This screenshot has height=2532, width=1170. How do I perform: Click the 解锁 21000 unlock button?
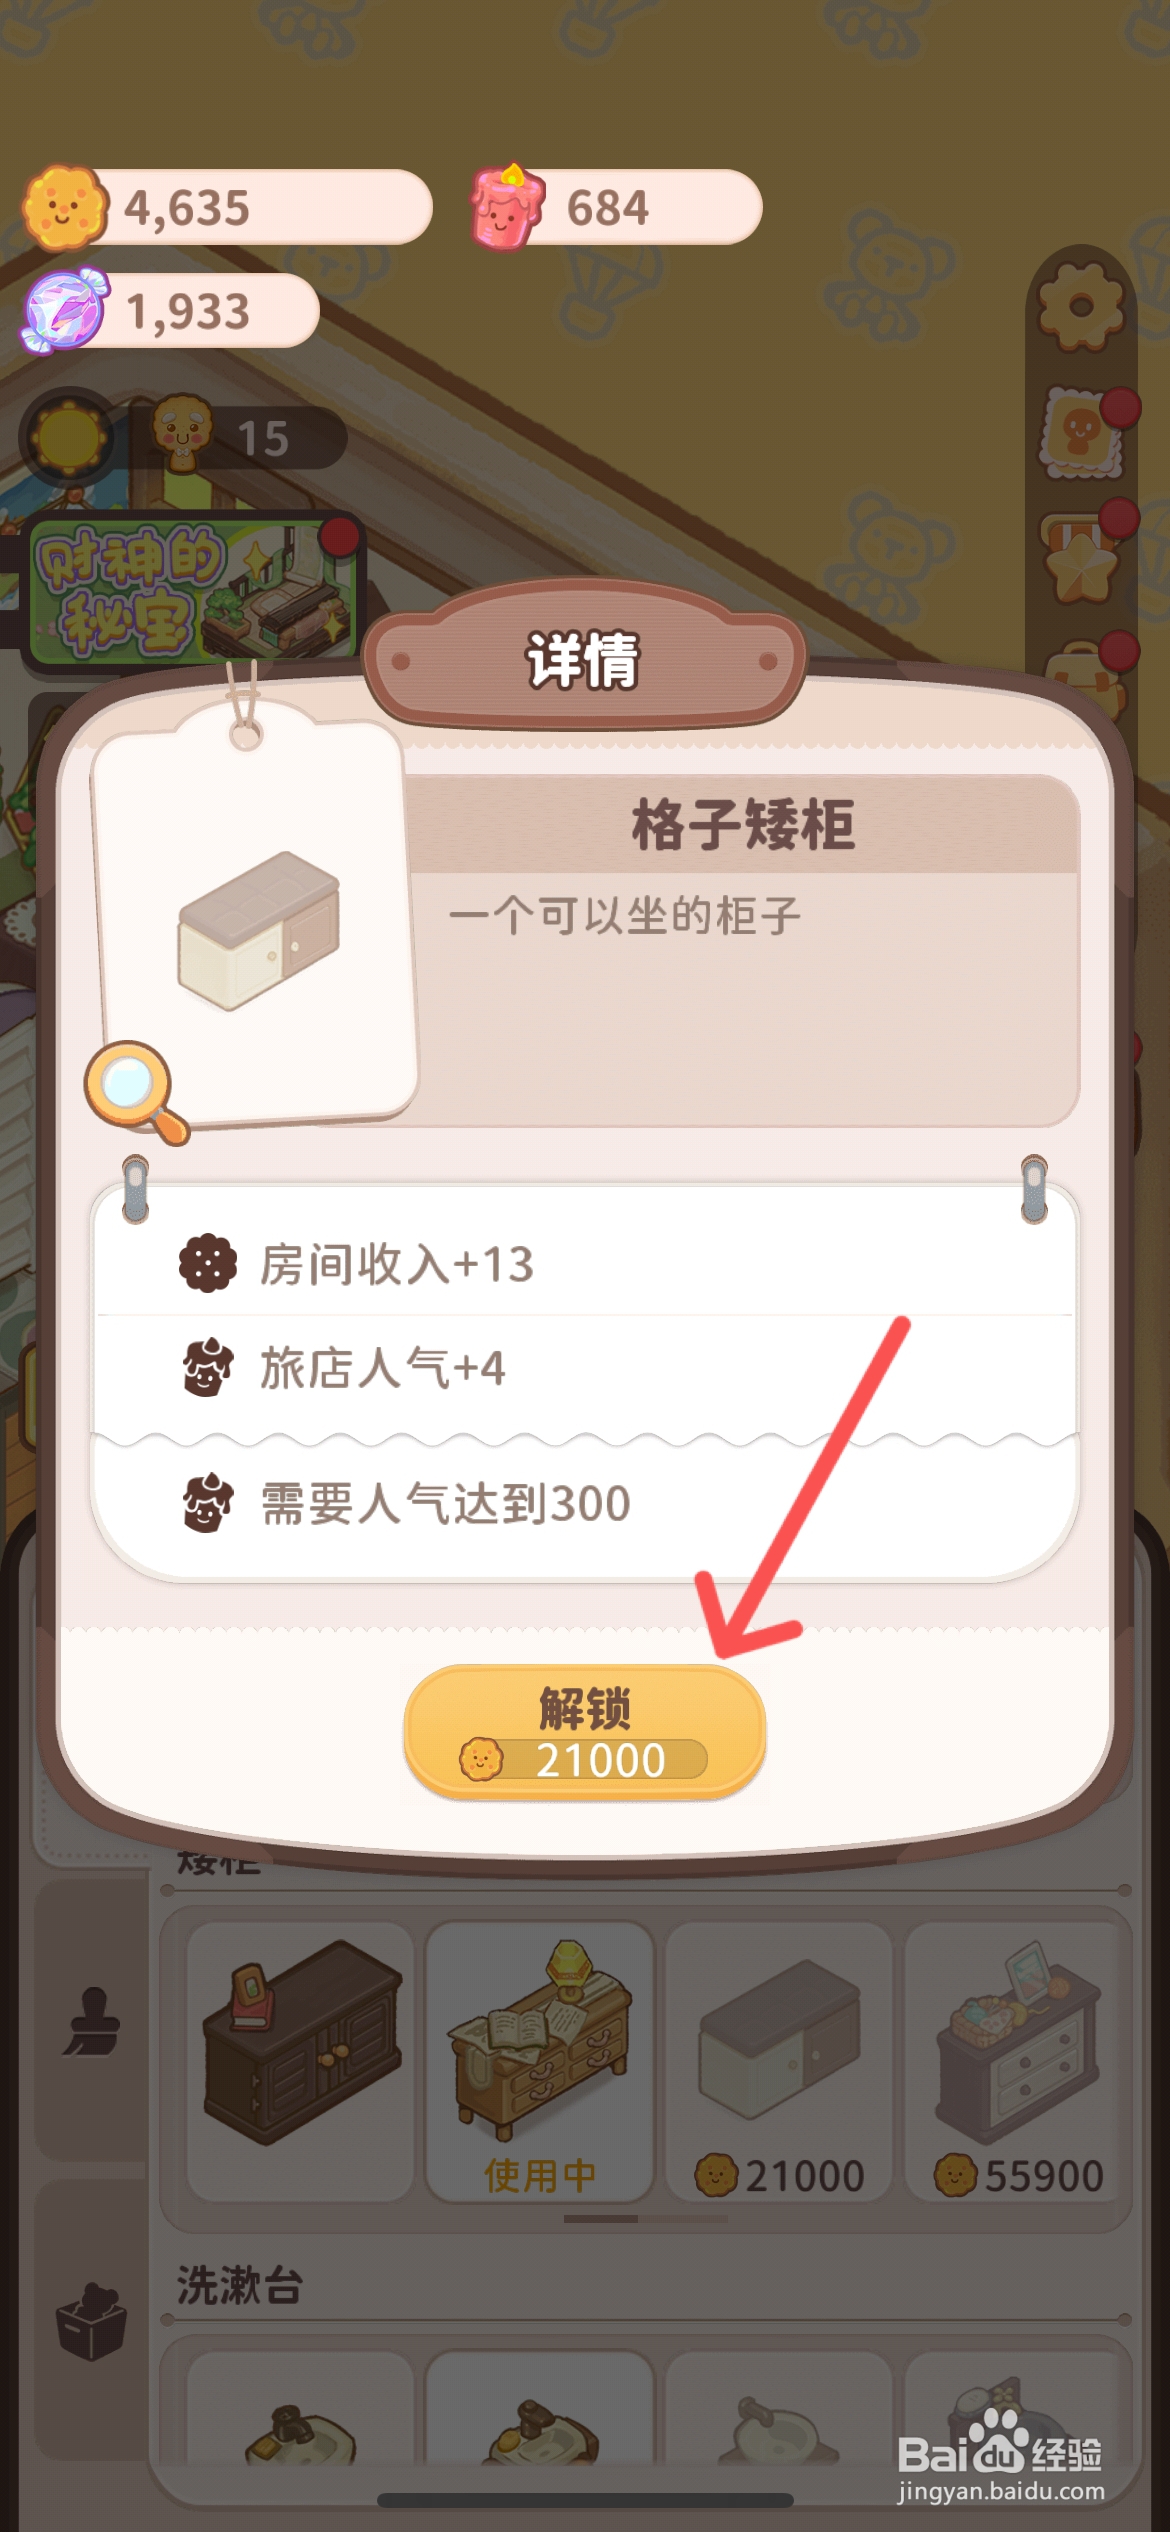(585, 1733)
